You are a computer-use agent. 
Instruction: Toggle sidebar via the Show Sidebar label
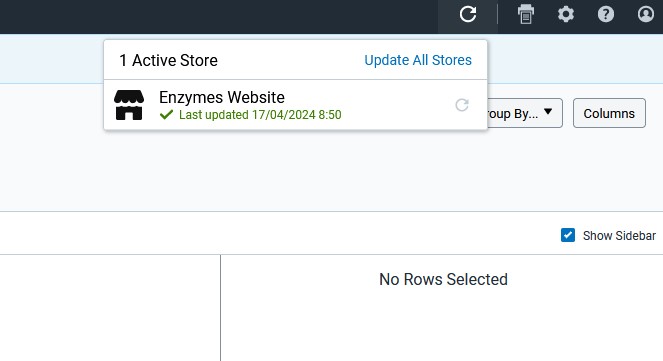[x=619, y=235]
